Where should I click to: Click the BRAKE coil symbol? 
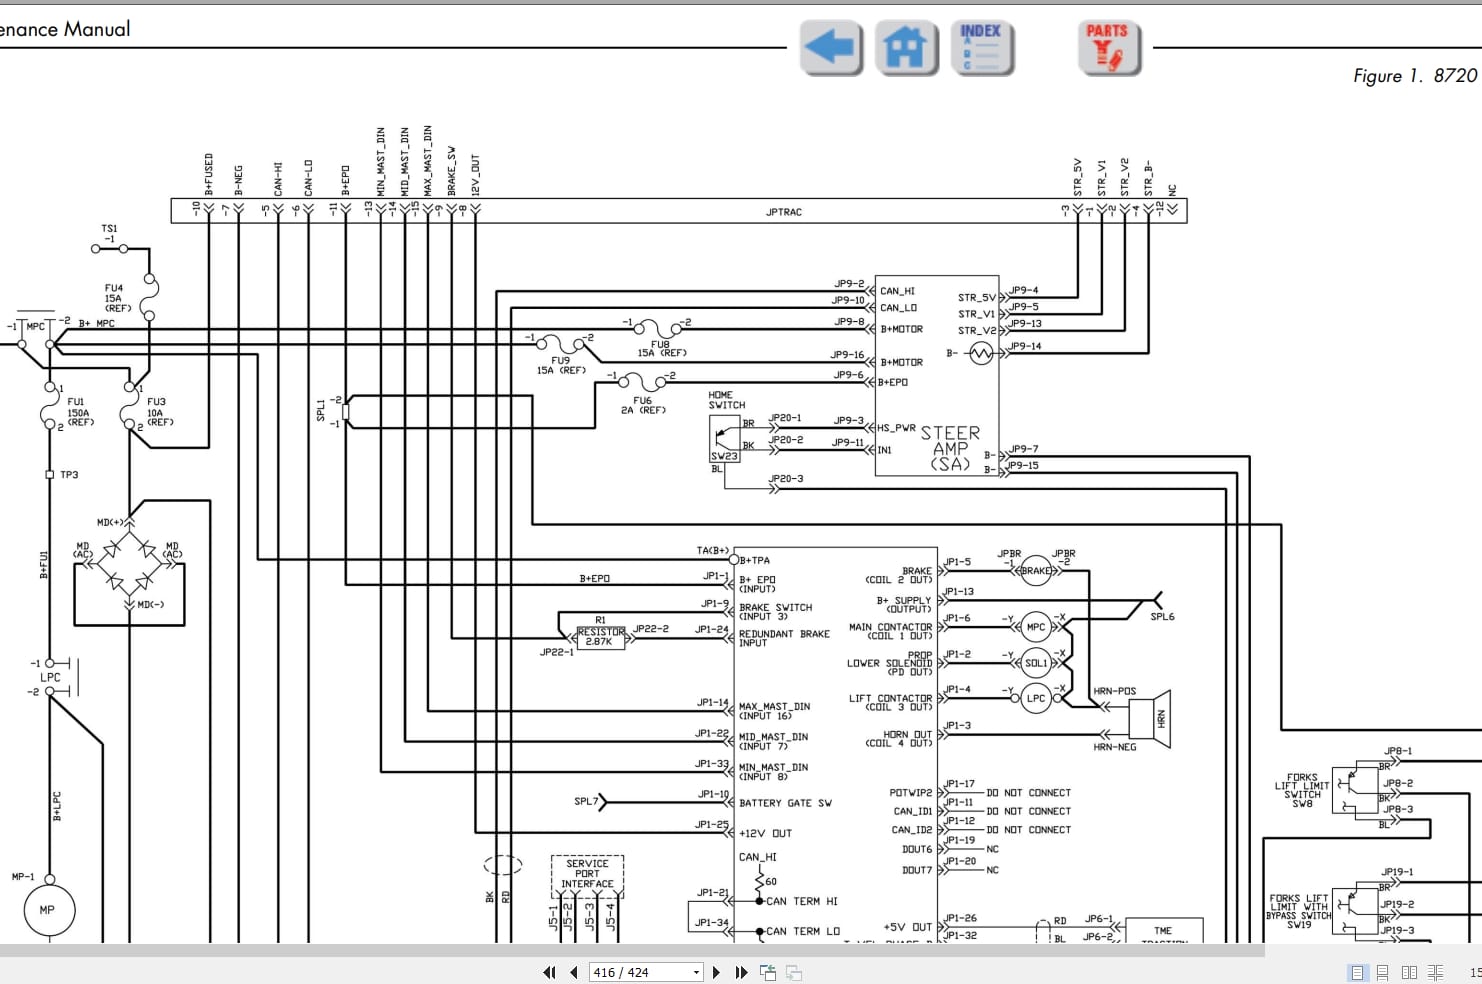click(1036, 571)
